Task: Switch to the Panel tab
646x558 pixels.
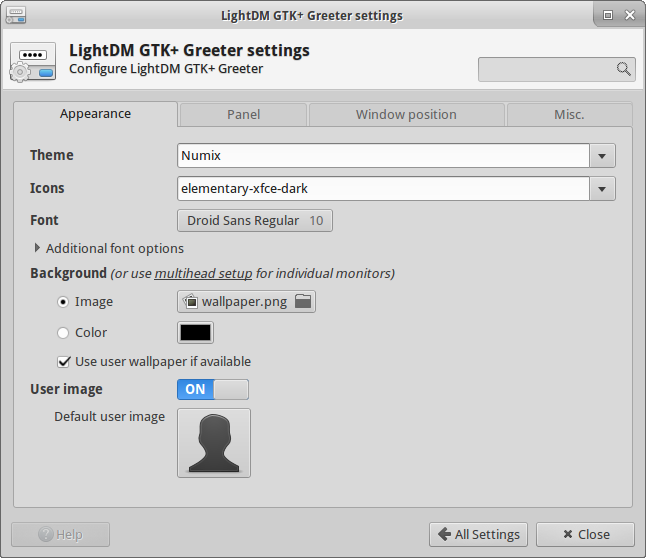Action: pos(243,115)
